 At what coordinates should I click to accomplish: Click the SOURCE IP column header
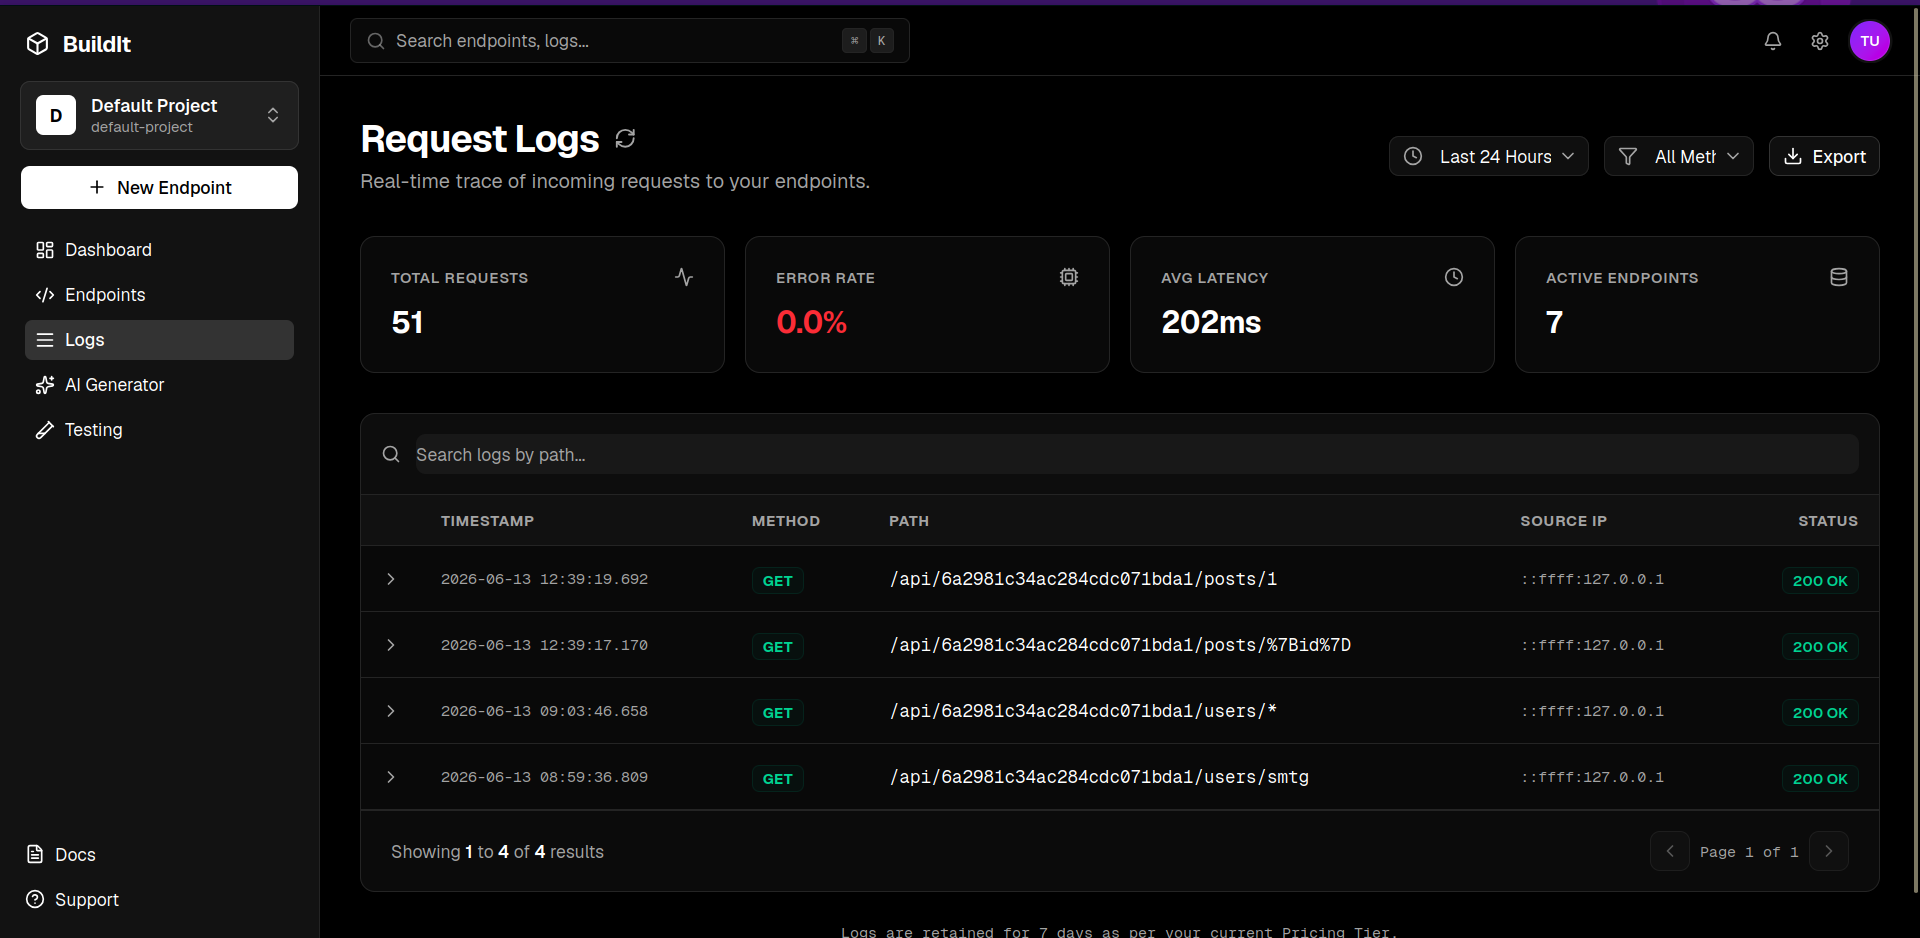(1563, 521)
